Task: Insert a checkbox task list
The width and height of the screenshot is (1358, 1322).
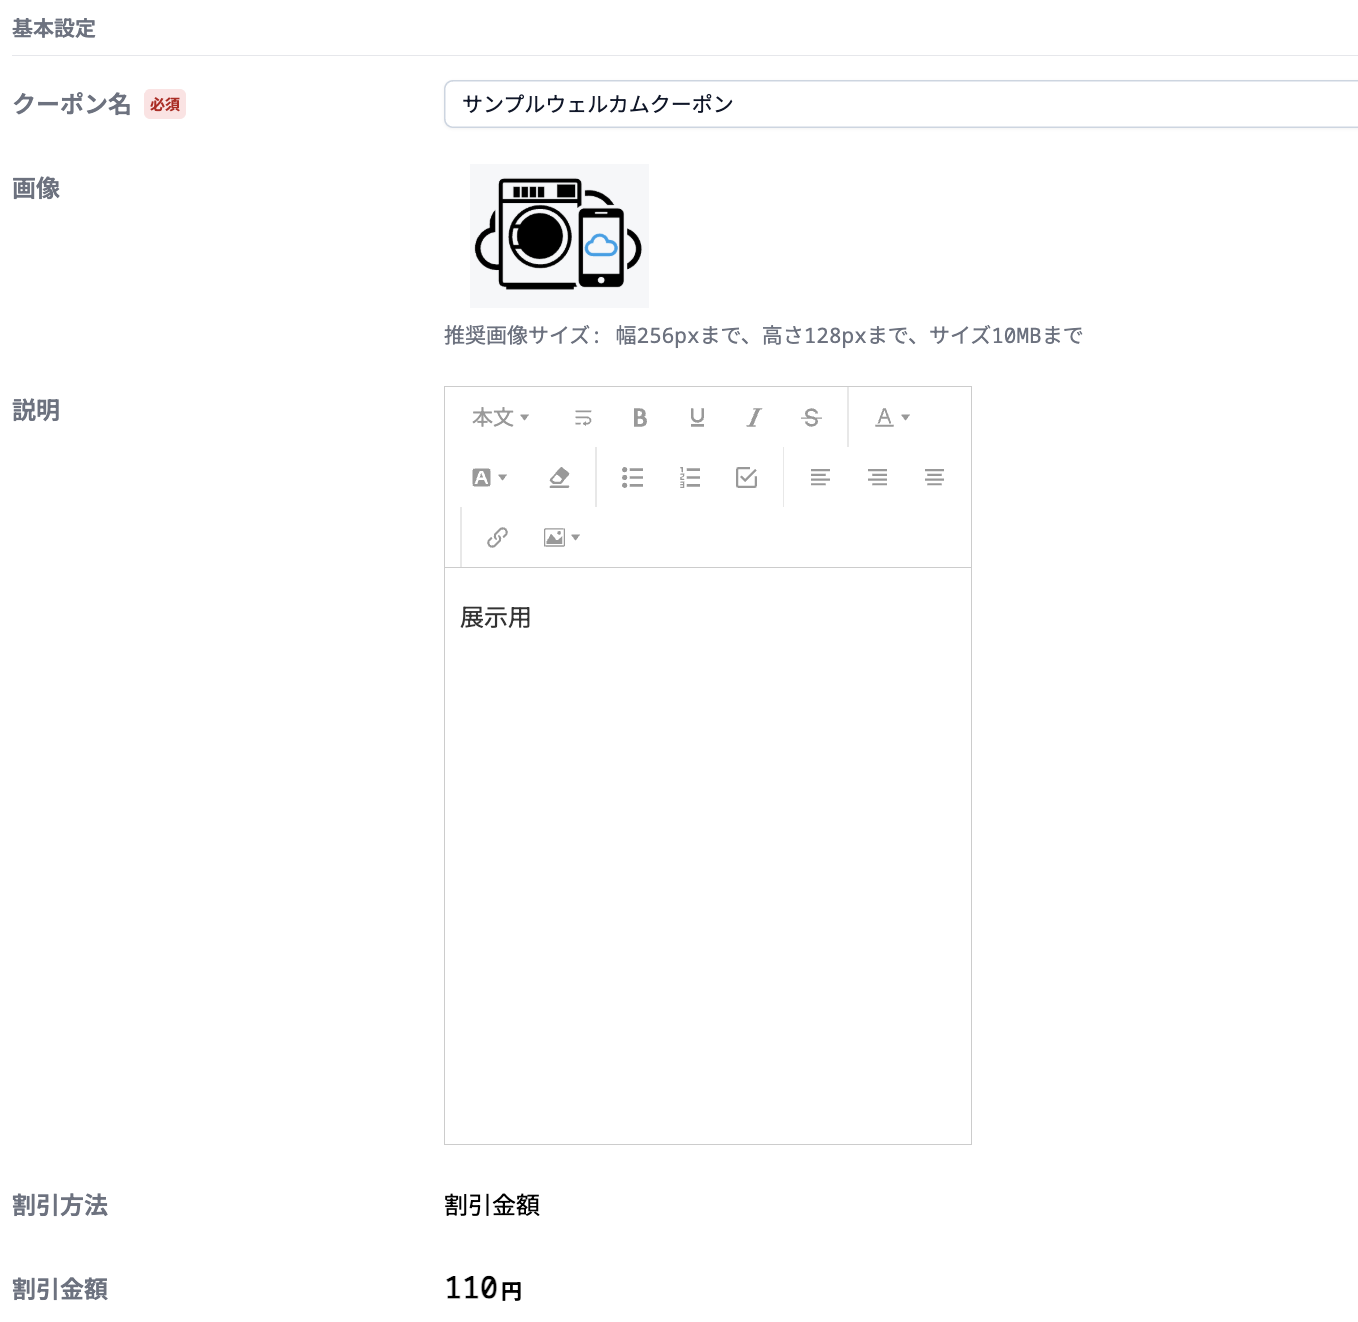Action: (x=746, y=478)
